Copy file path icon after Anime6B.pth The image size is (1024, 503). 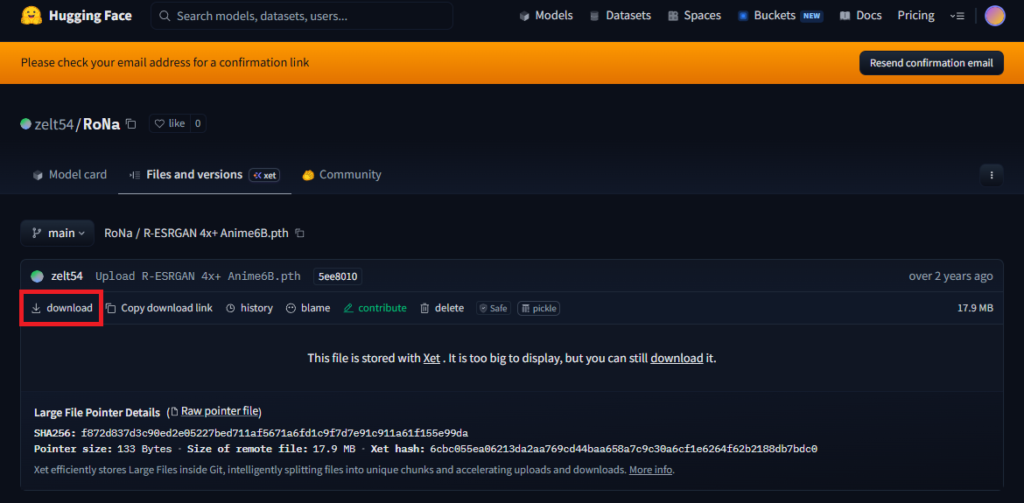(x=300, y=233)
